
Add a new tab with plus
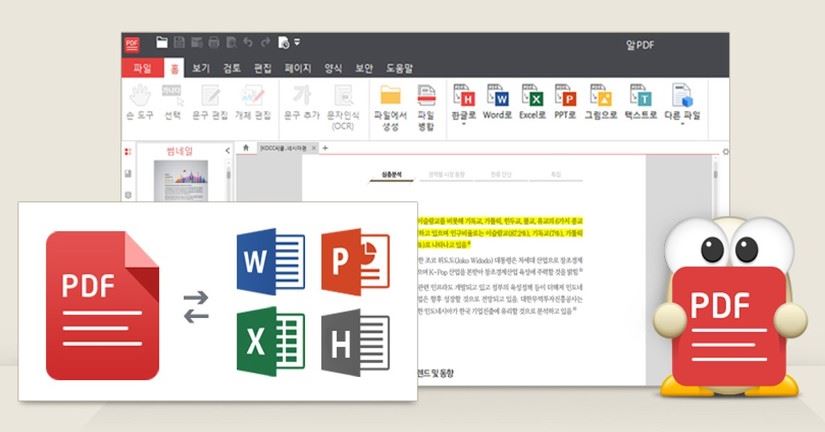click(325, 148)
